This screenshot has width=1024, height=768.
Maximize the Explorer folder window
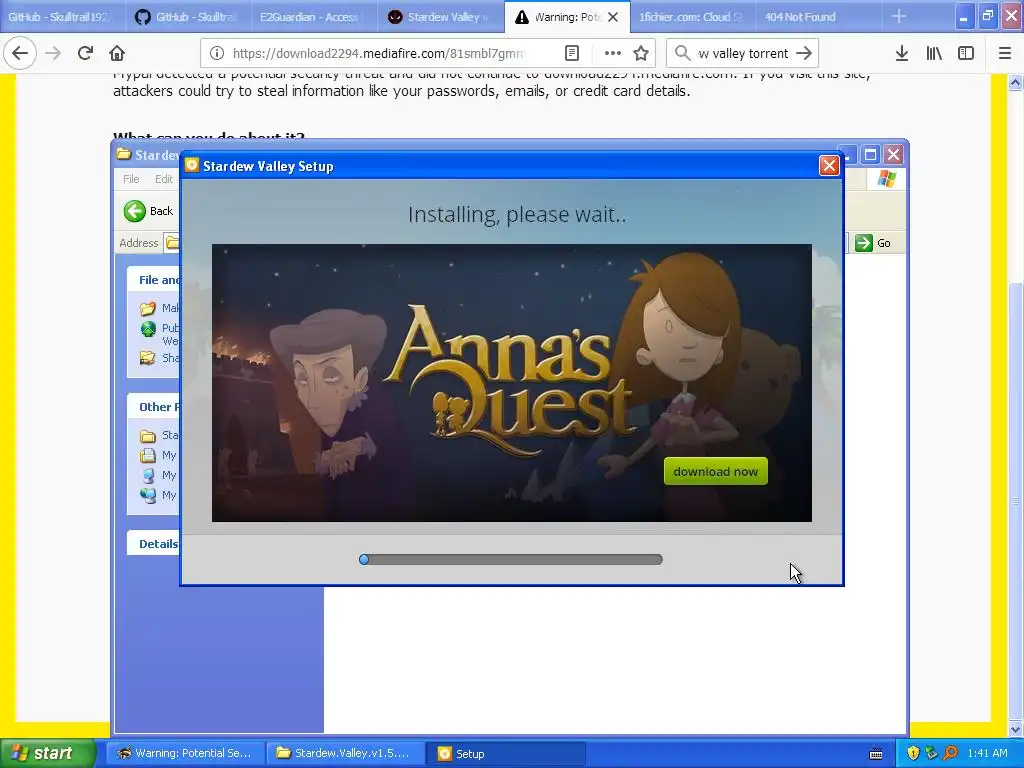[x=871, y=155]
